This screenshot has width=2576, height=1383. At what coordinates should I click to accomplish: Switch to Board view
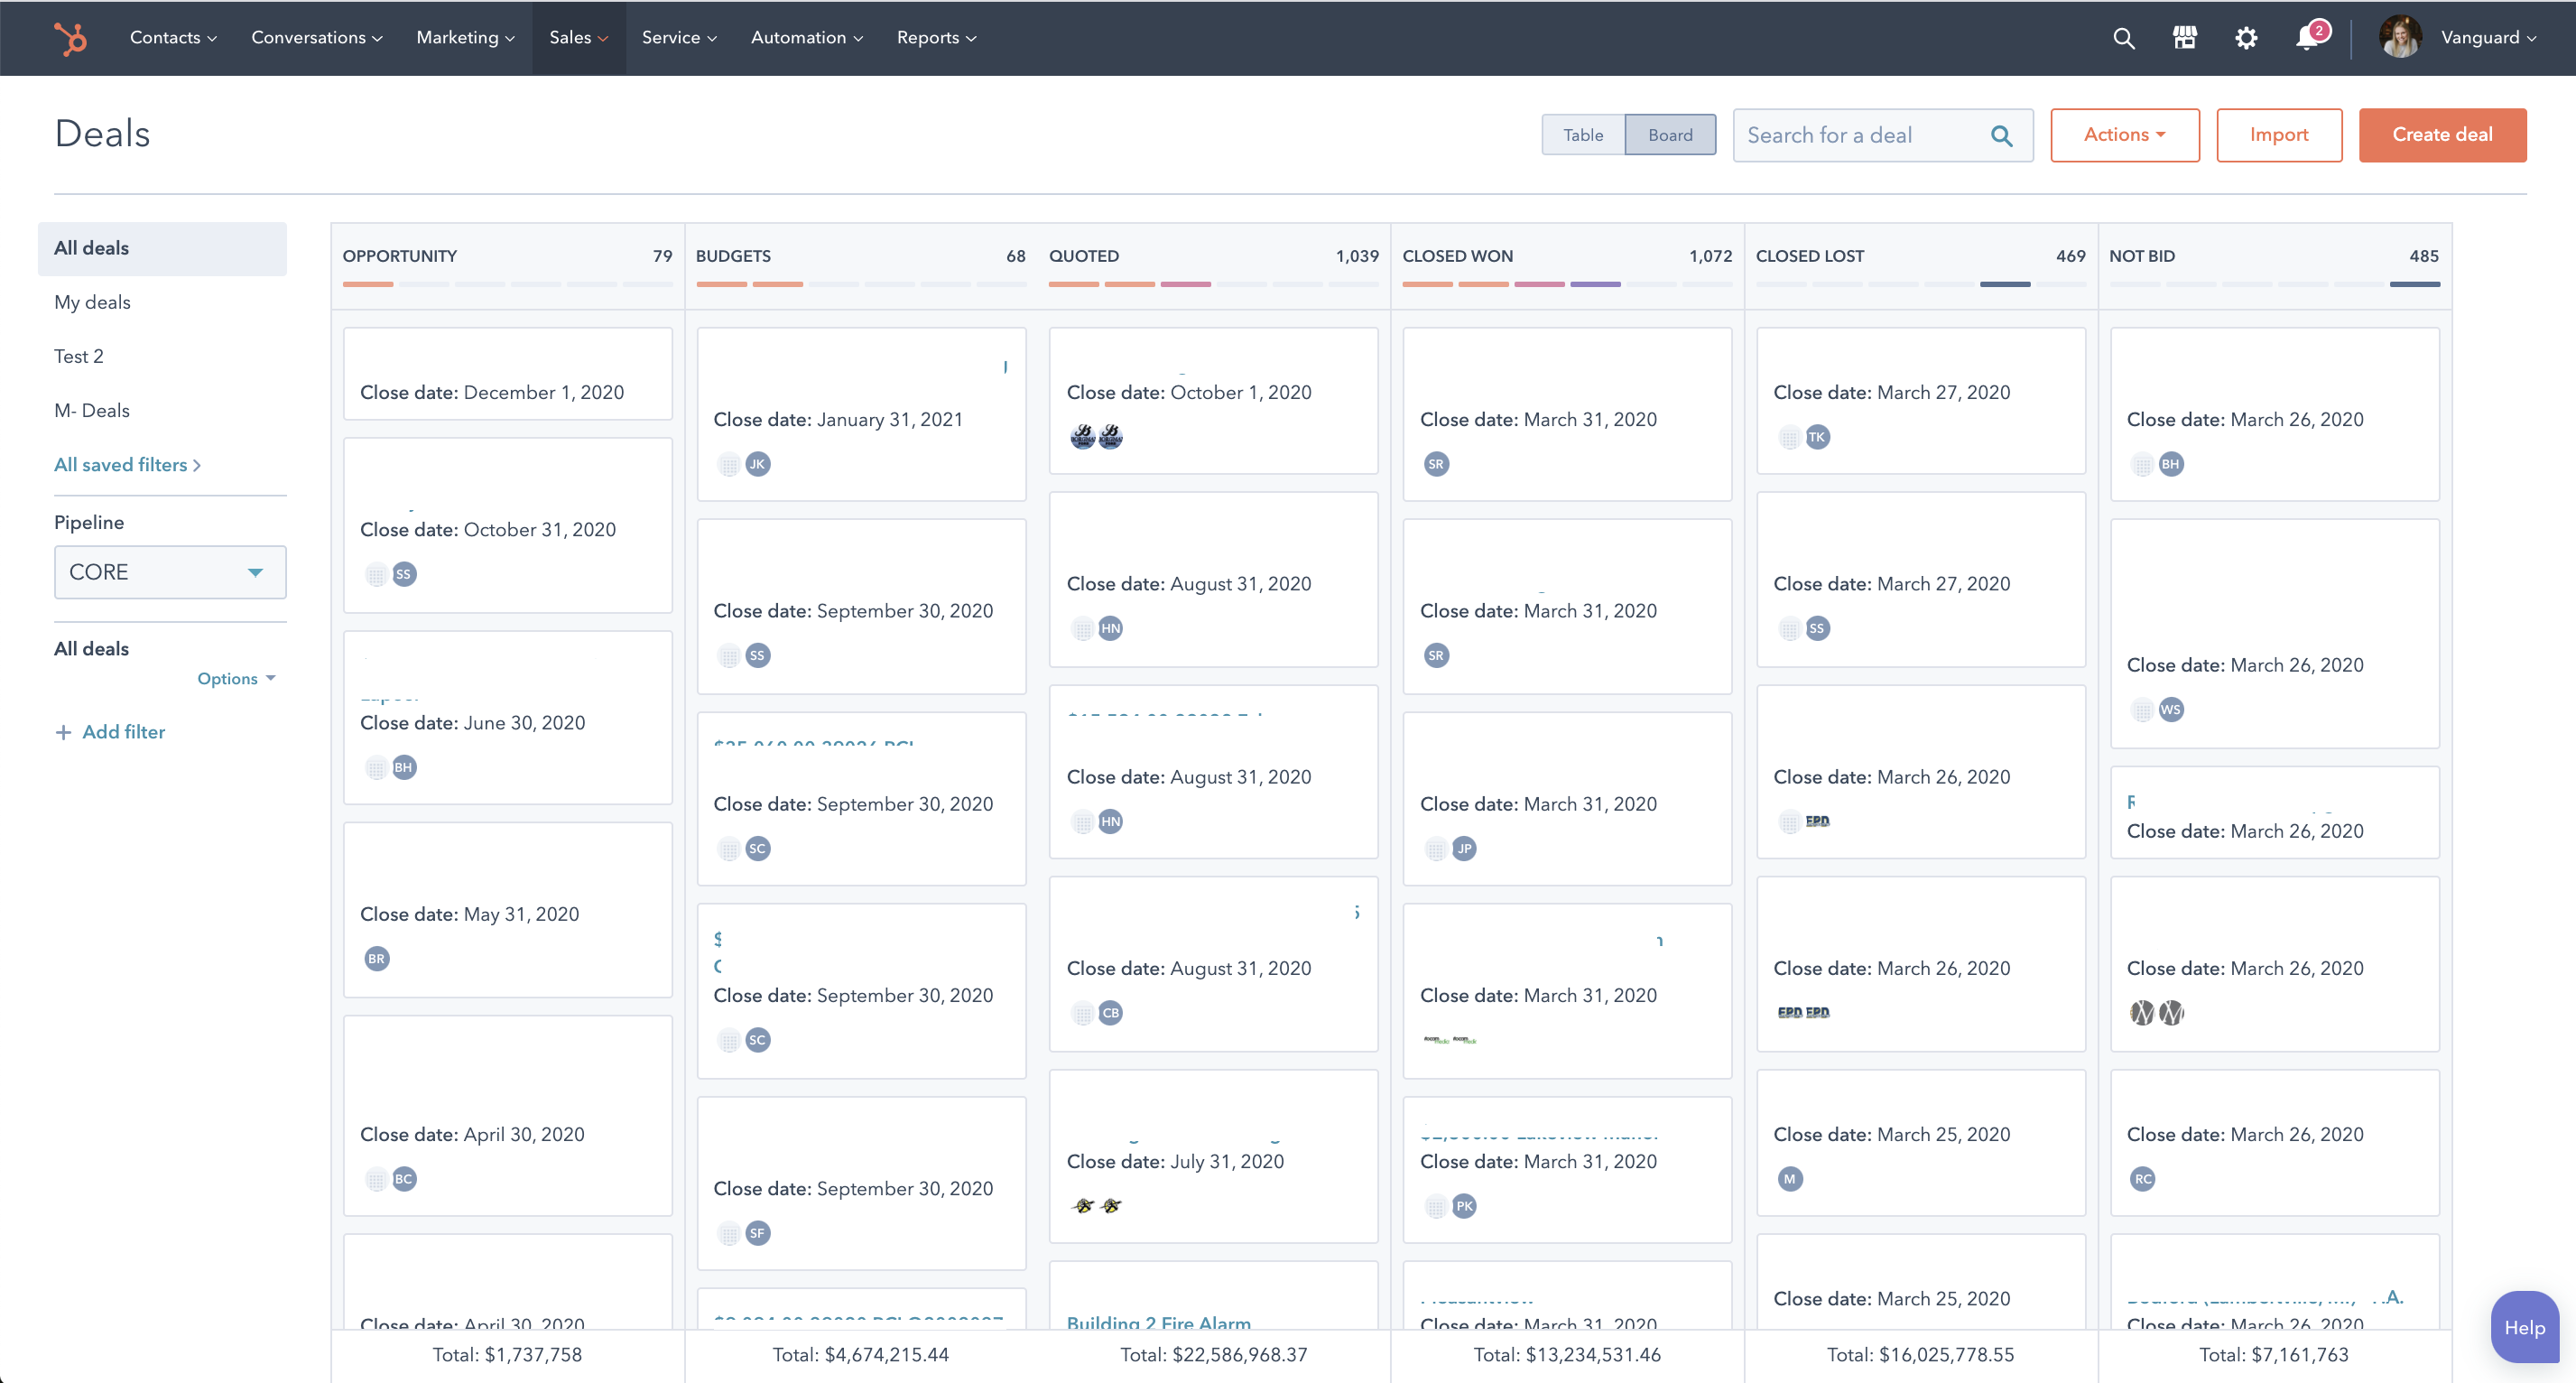1670,134
